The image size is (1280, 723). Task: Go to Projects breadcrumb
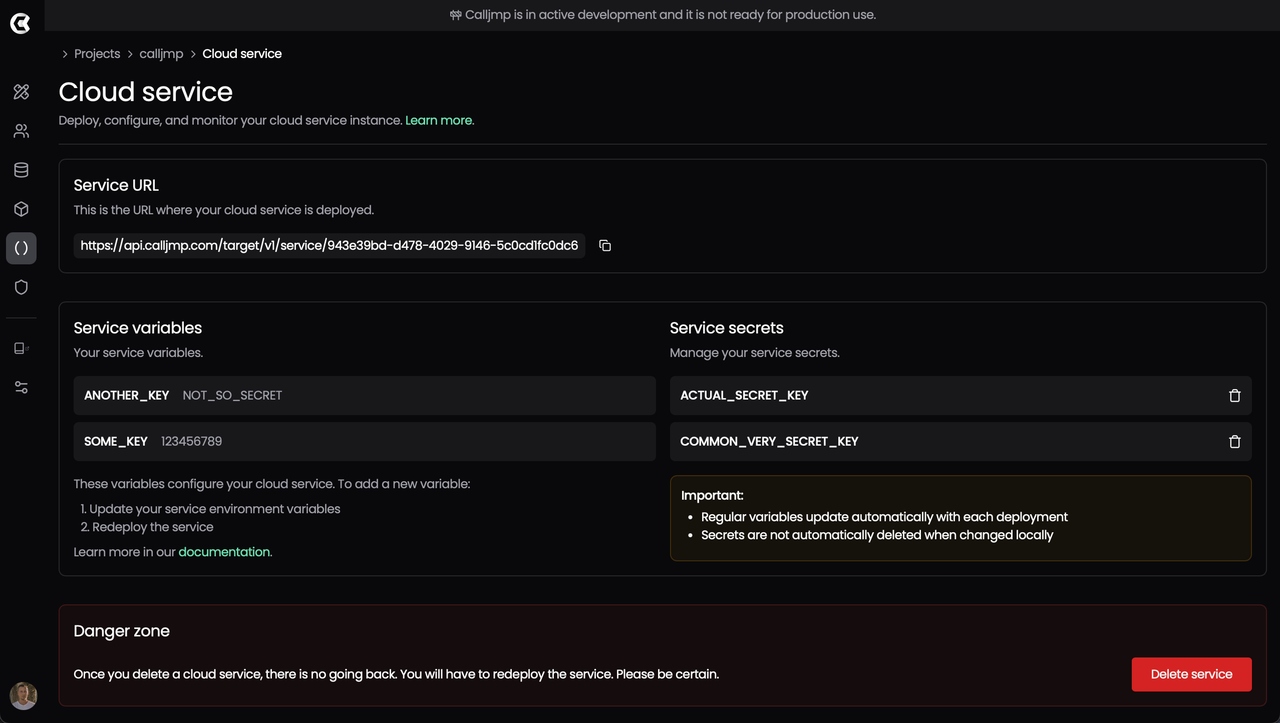(97, 54)
